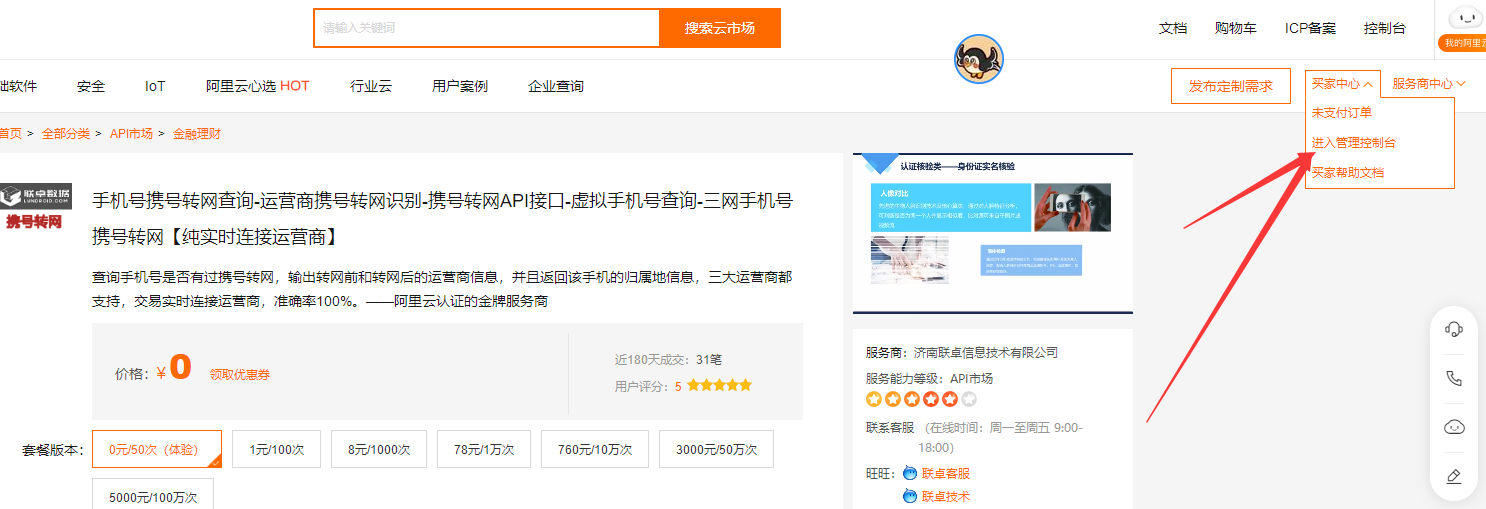
Task: Click the five-star user rating
Action: tap(719, 385)
